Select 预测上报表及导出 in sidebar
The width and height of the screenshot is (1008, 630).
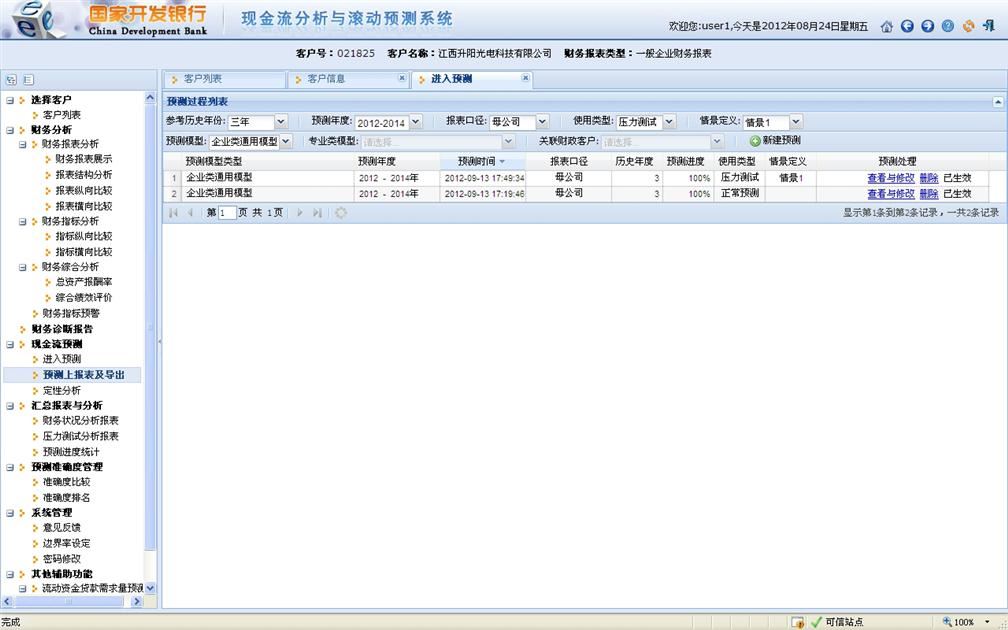[x=83, y=375]
